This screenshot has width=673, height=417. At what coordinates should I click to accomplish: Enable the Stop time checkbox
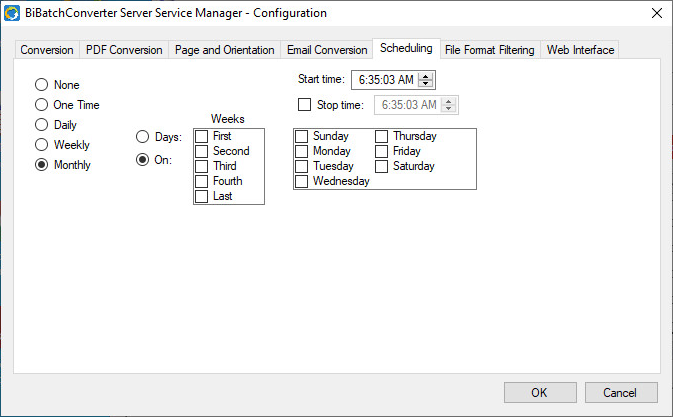305,104
